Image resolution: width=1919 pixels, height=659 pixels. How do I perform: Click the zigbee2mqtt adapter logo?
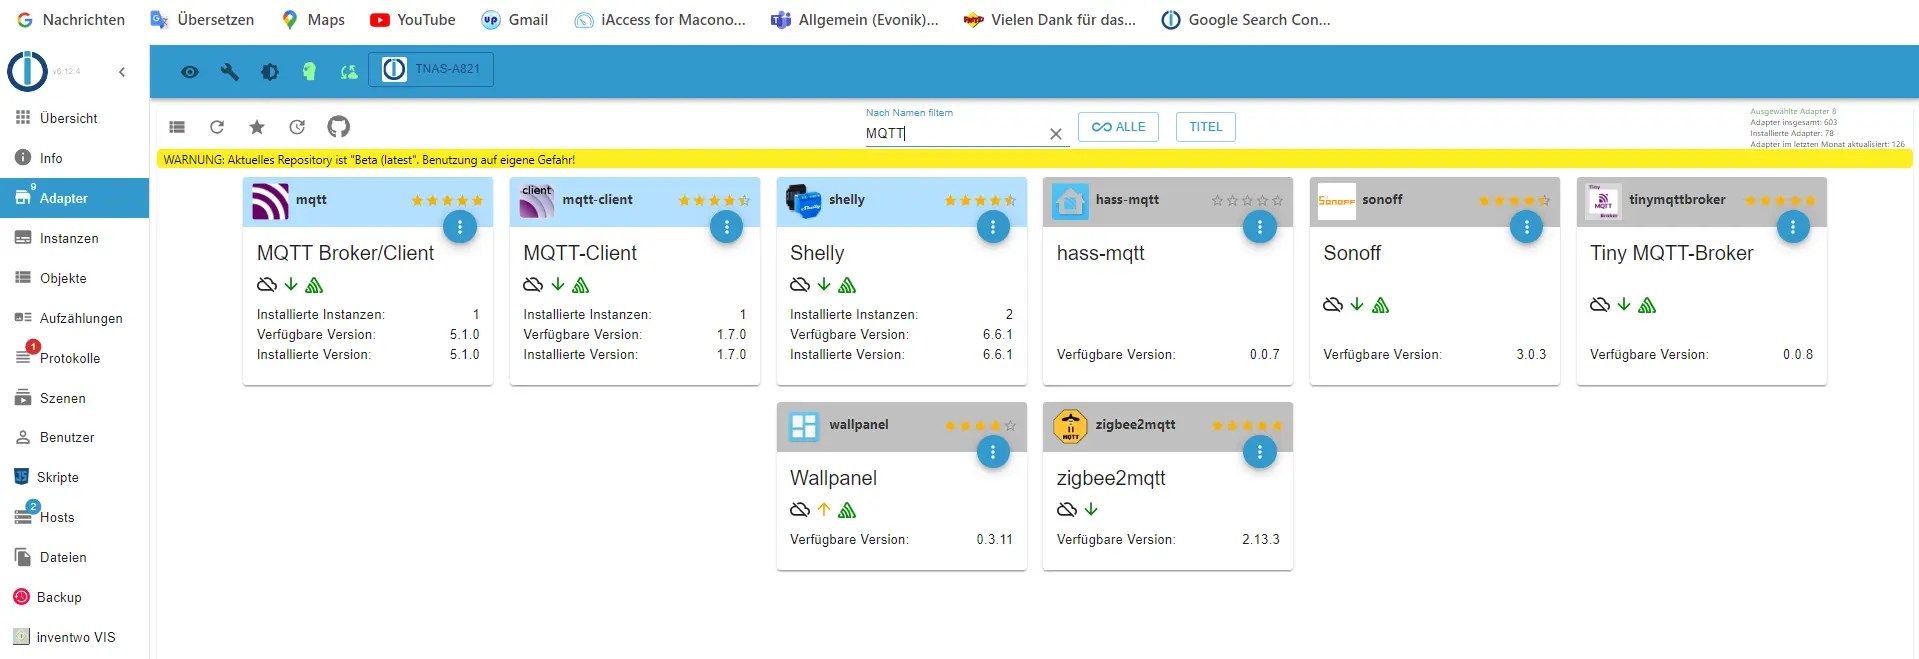click(x=1070, y=426)
